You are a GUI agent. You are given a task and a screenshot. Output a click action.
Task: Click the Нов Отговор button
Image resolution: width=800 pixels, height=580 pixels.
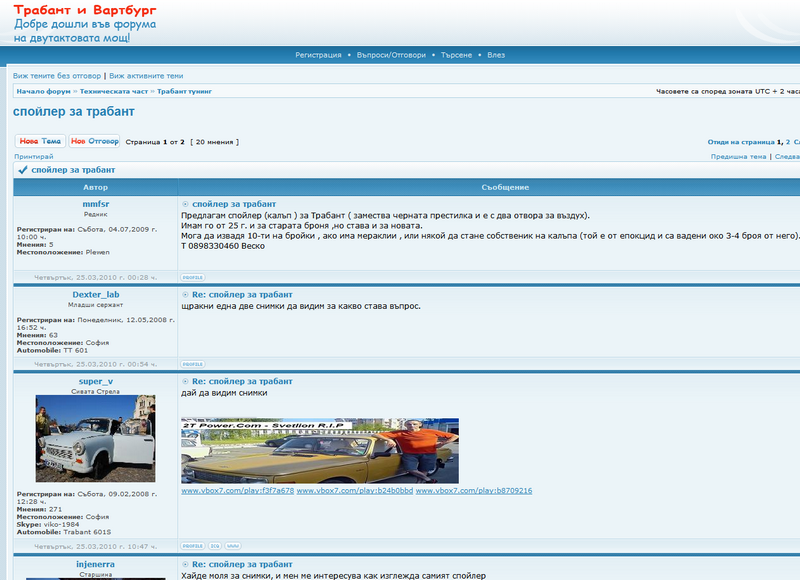tap(94, 141)
